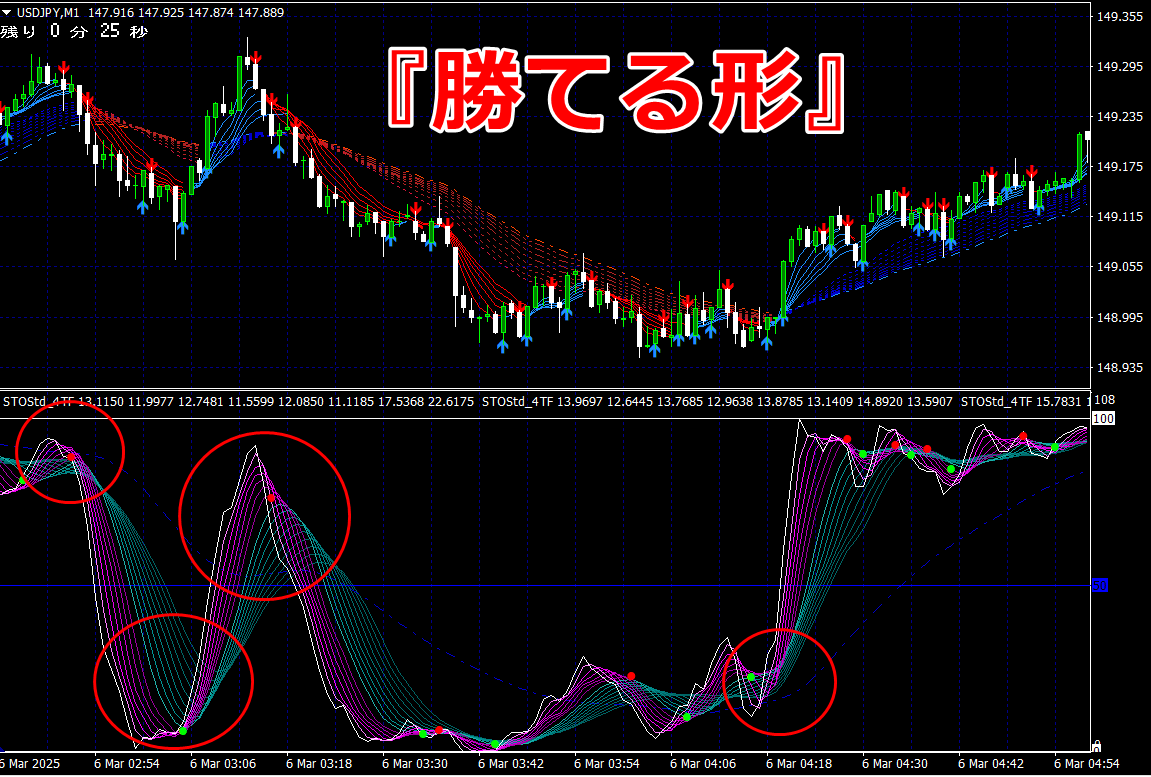Select the blue 50 level label

(1100, 586)
